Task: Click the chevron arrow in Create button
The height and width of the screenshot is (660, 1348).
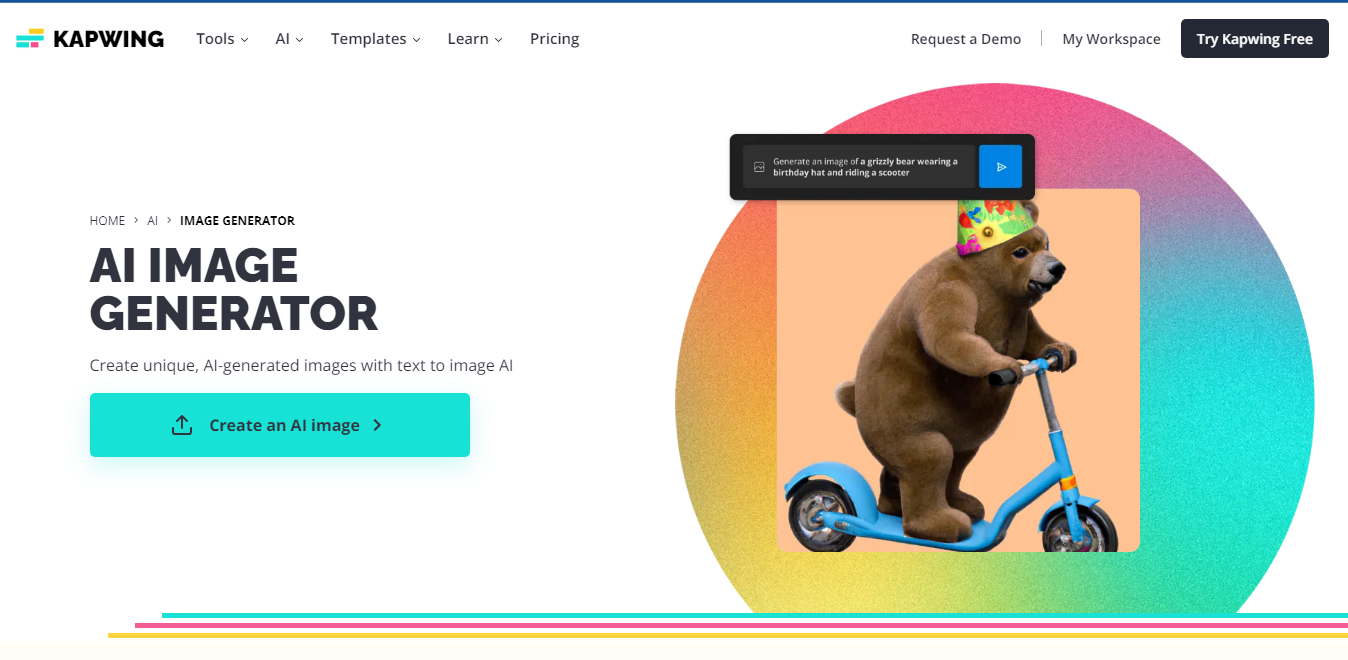Action: pos(377,425)
